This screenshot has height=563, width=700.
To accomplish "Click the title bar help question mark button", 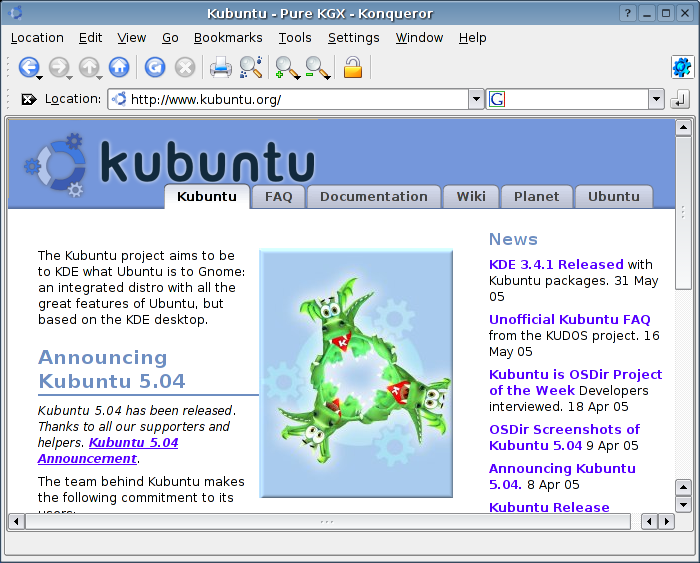I will [x=628, y=13].
